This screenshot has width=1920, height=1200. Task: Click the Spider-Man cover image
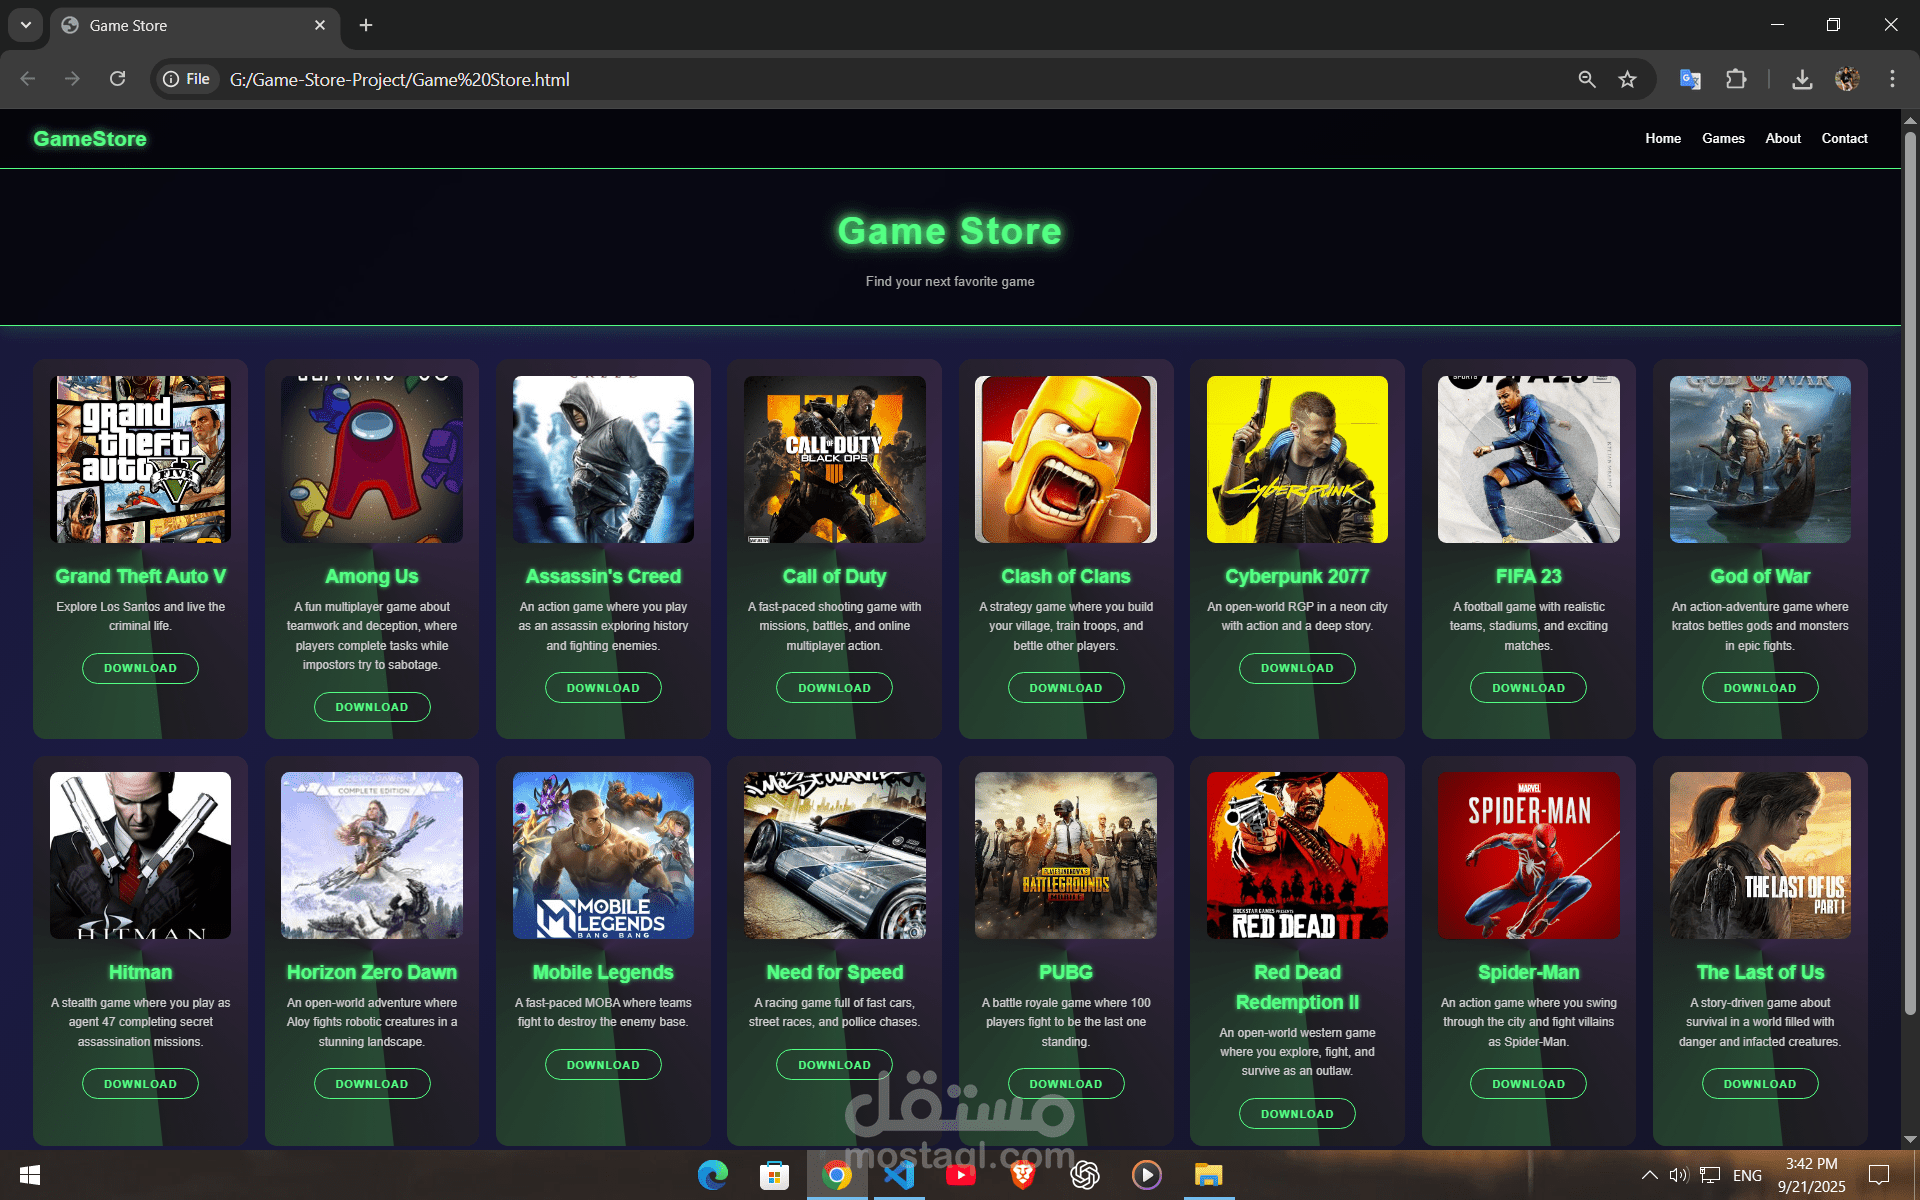[x=1528, y=856]
